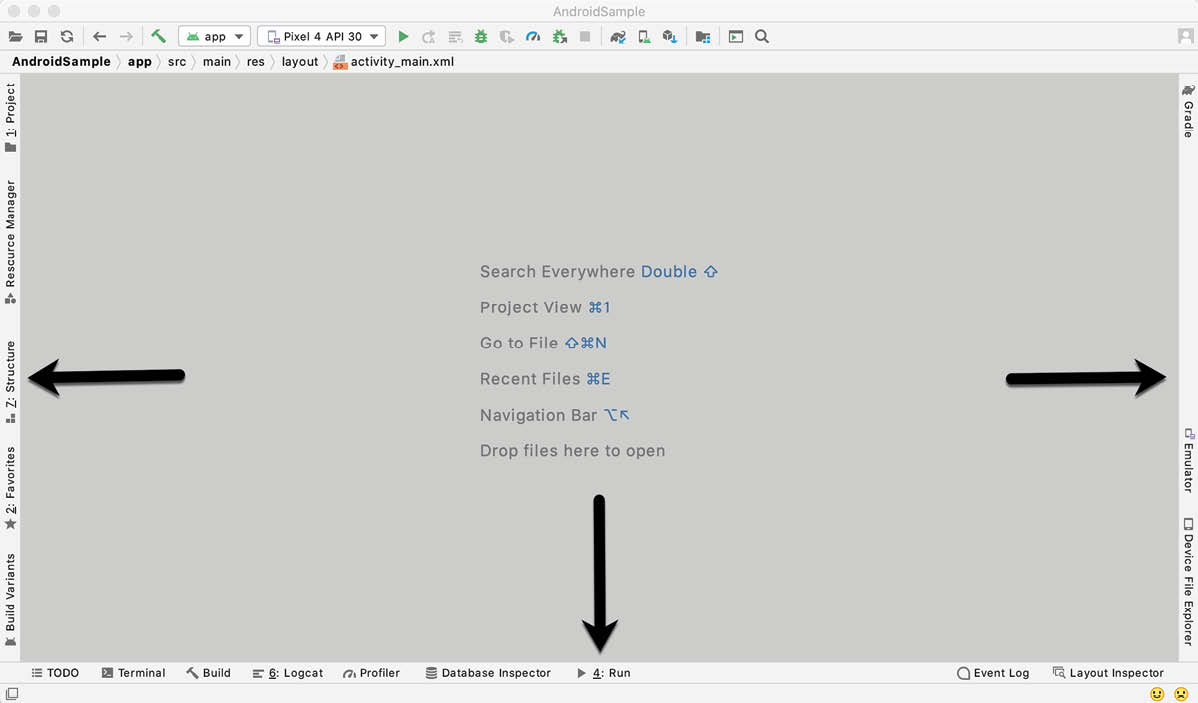Click activity_main.xml in the breadcrumb
The width and height of the screenshot is (1198, 703).
393,62
